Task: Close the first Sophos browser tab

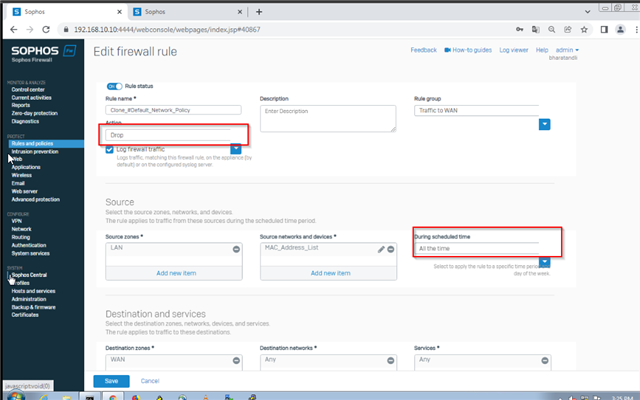Action: coord(119,12)
